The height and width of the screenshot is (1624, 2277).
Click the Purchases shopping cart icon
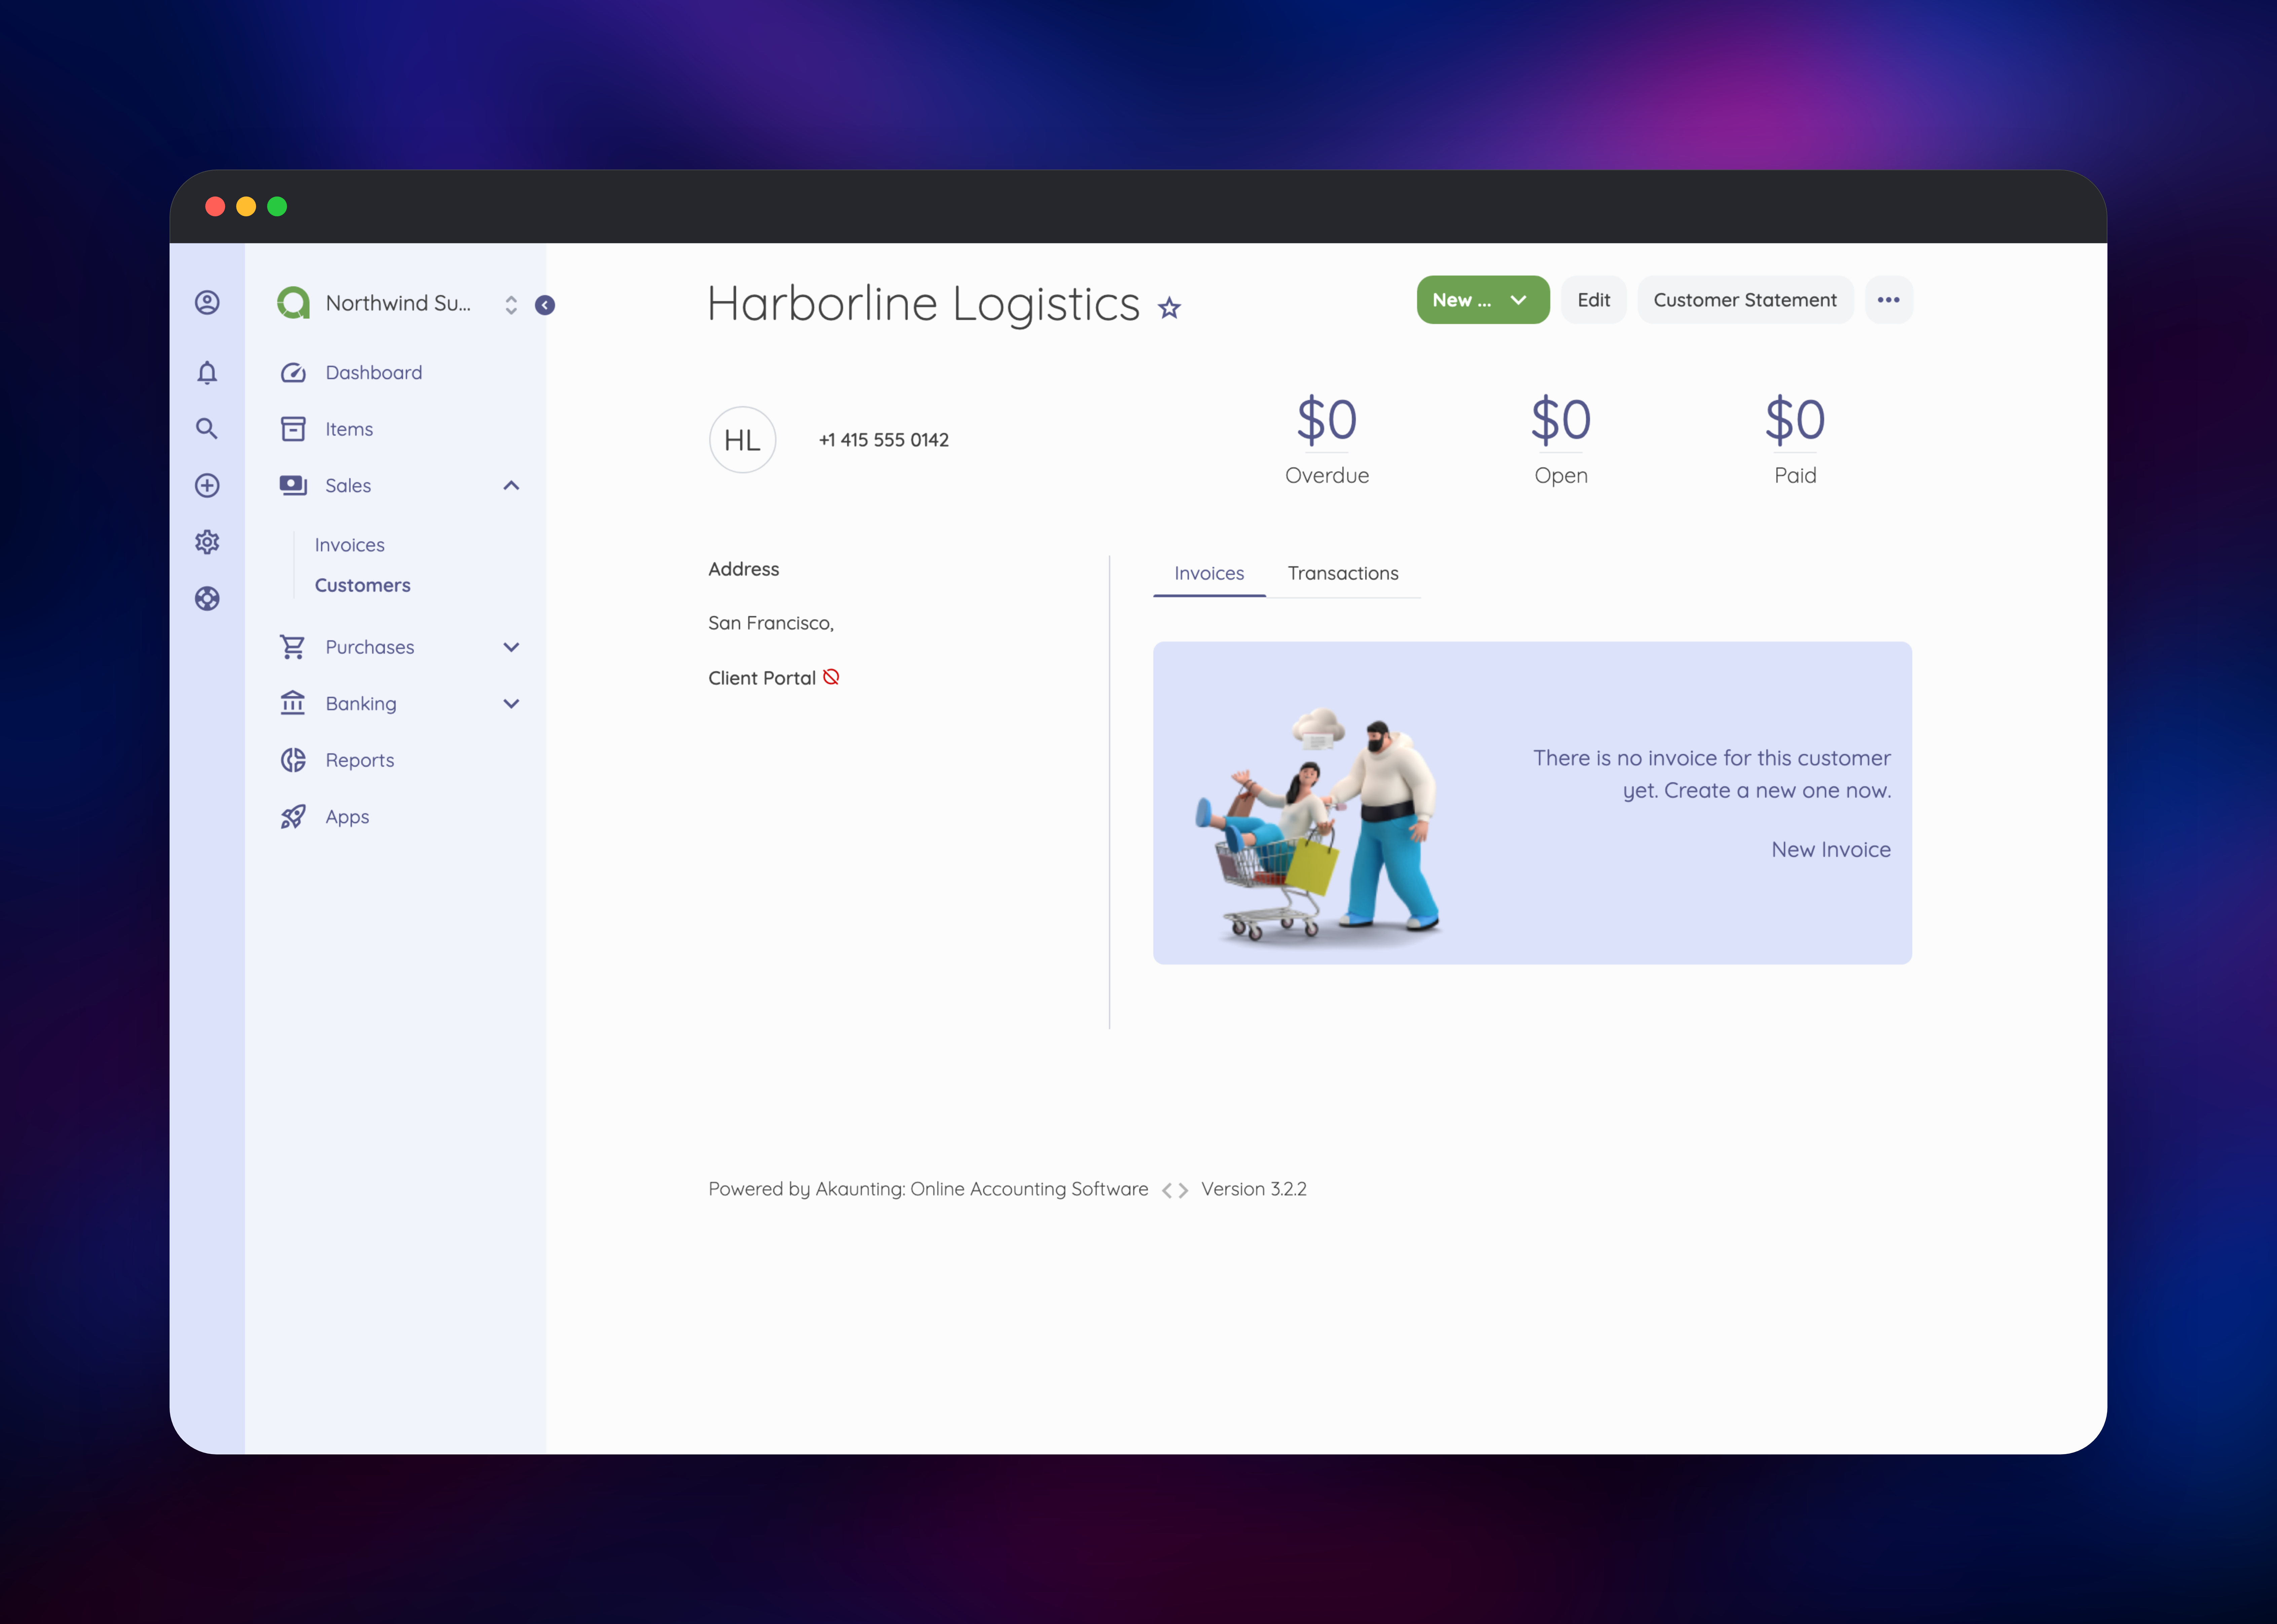[x=293, y=647]
